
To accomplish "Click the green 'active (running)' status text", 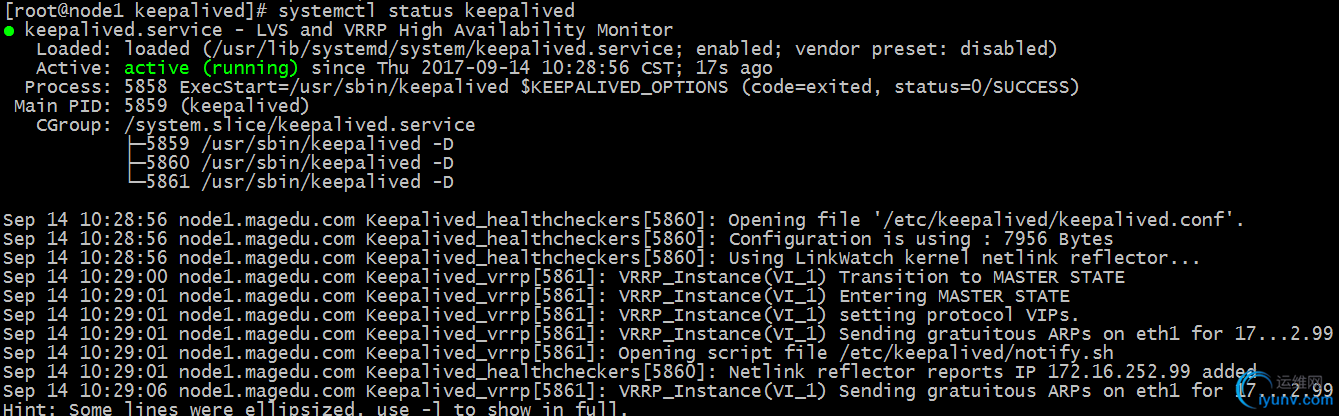I will 211,68.
